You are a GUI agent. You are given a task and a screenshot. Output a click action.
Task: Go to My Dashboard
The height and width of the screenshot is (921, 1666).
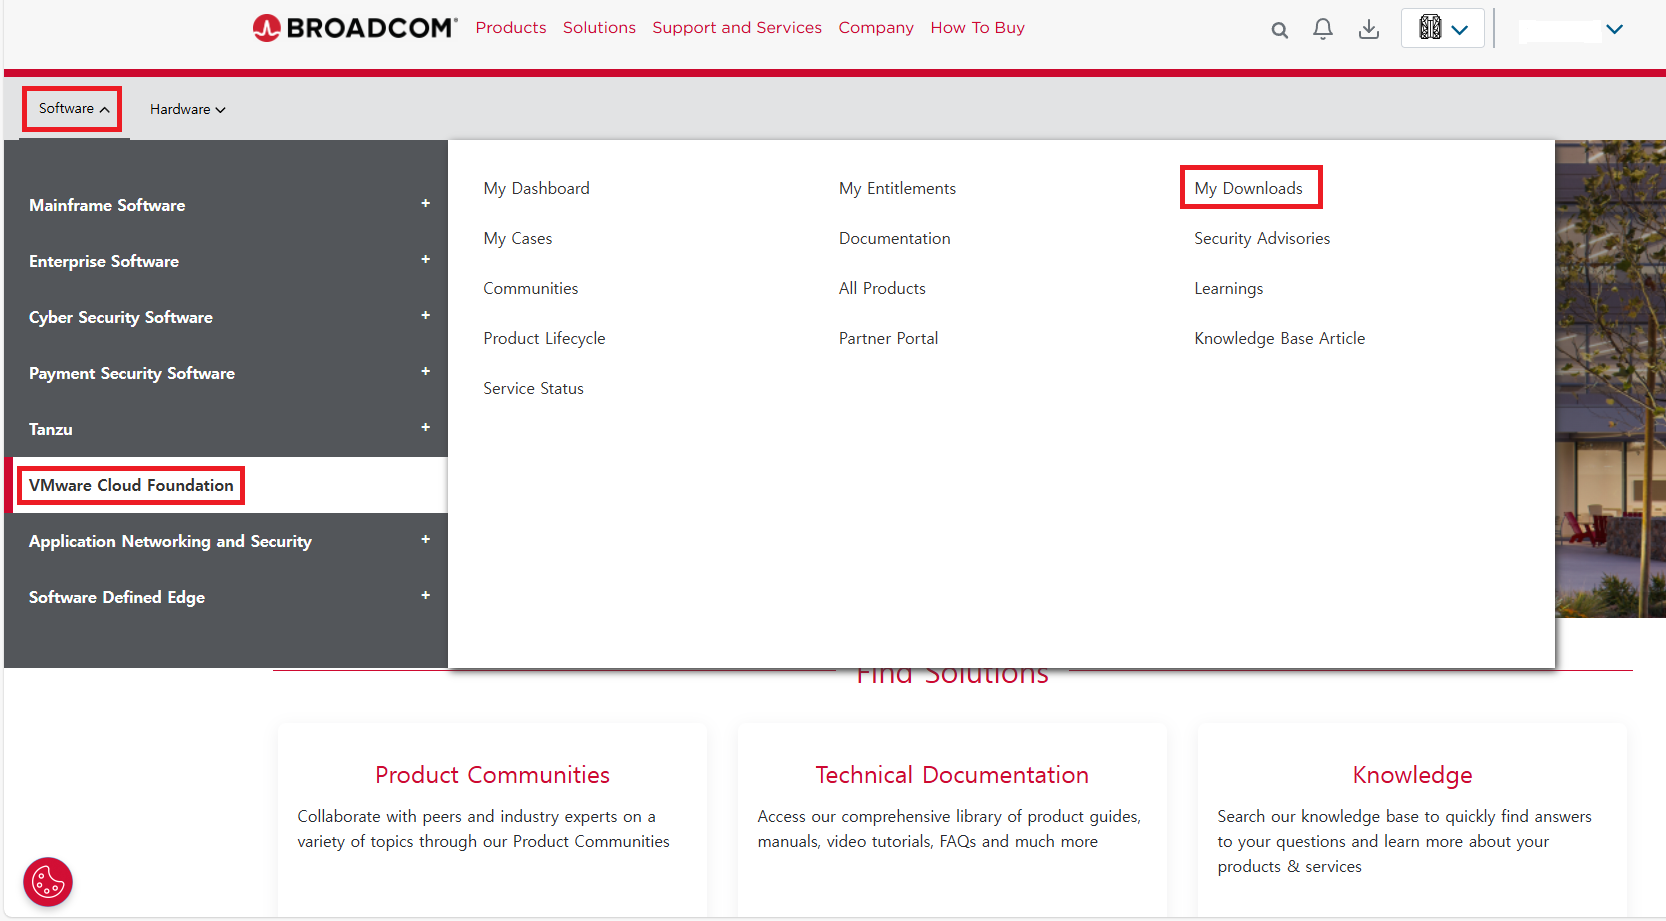536,188
